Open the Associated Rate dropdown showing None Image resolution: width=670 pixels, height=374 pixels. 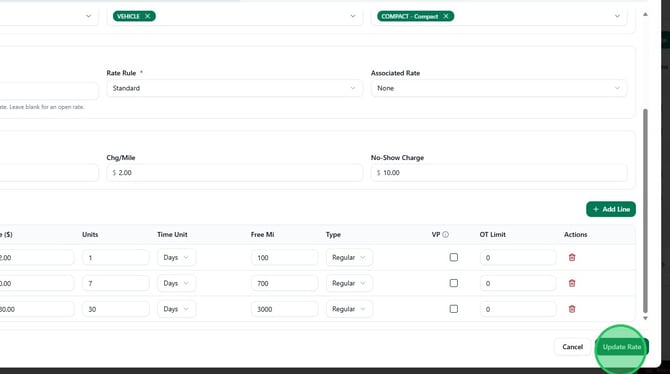pyautogui.click(x=499, y=88)
